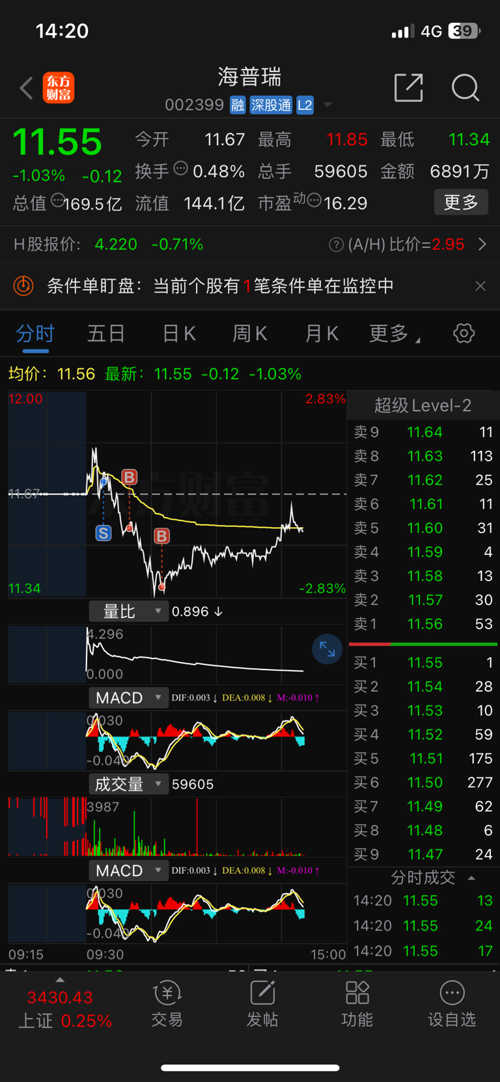
Task: Open chart settings gear icon
Action: coord(464,333)
